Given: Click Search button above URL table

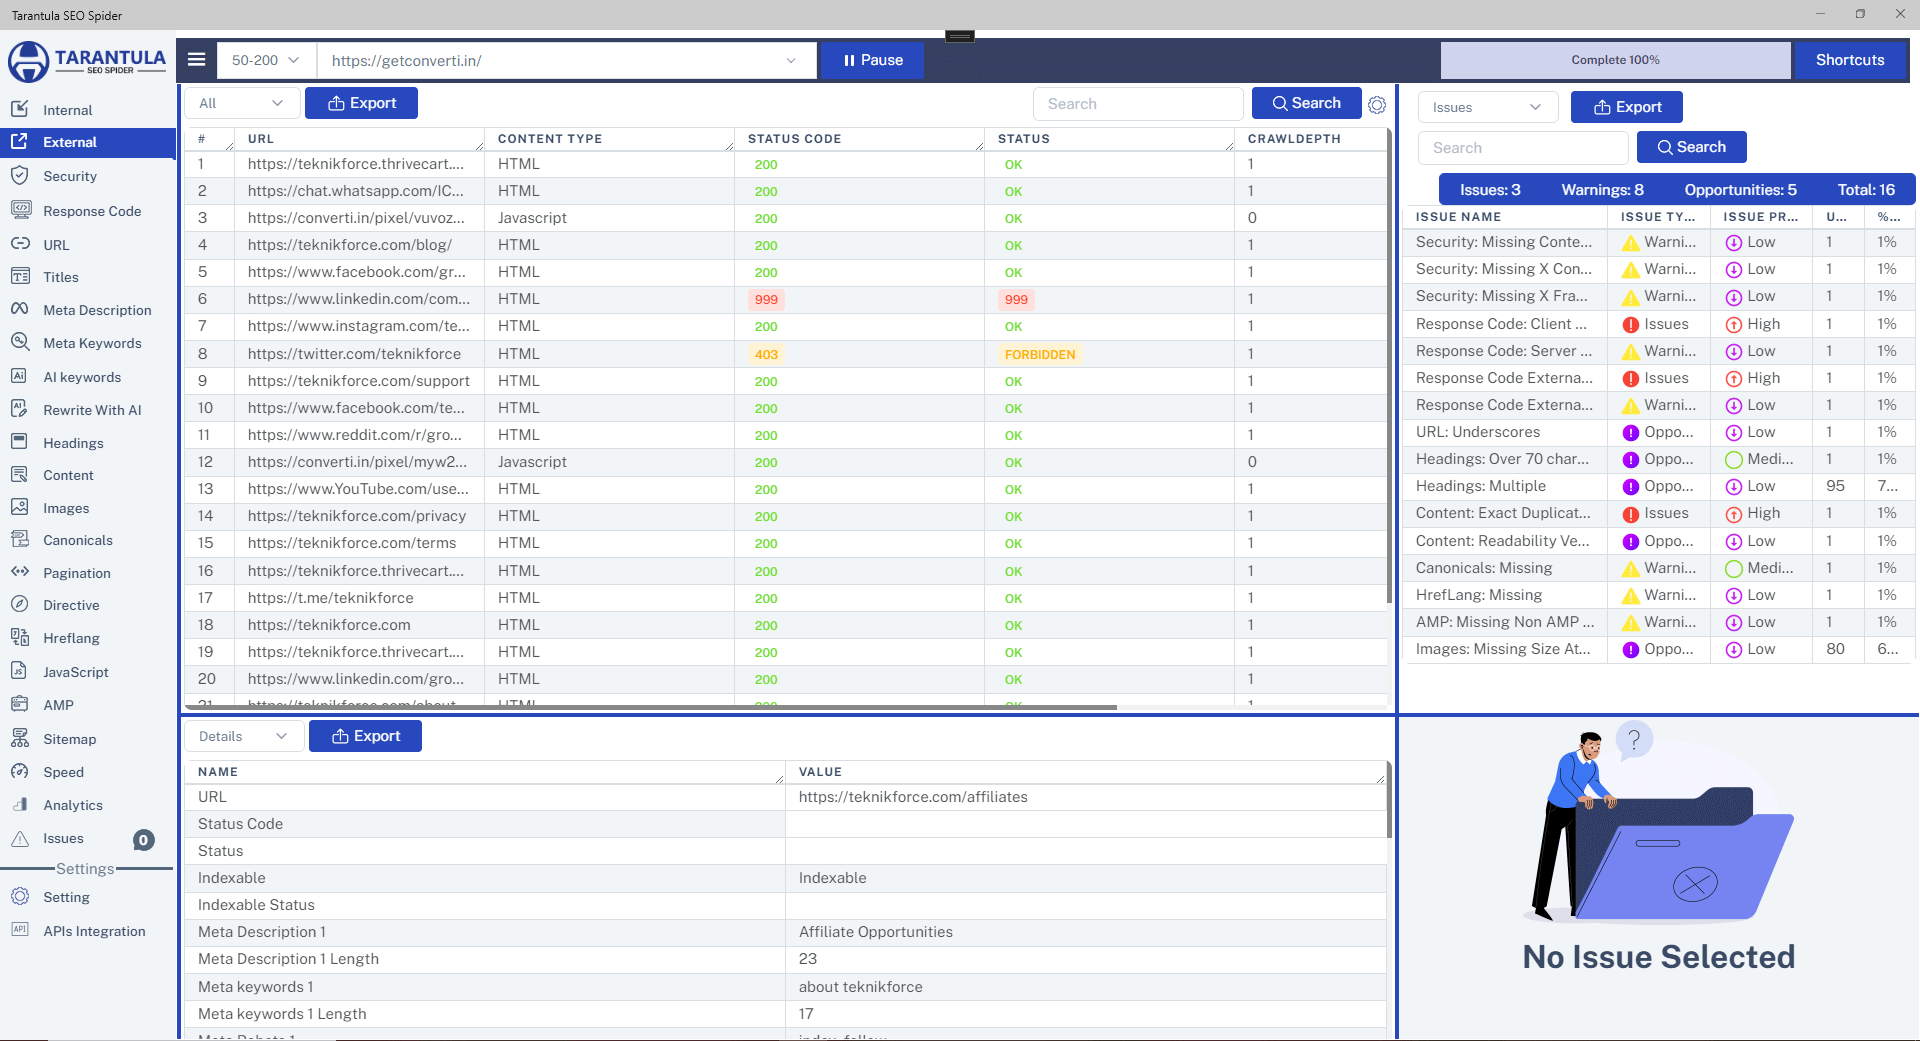Looking at the screenshot, I should (x=1306, y=103).
